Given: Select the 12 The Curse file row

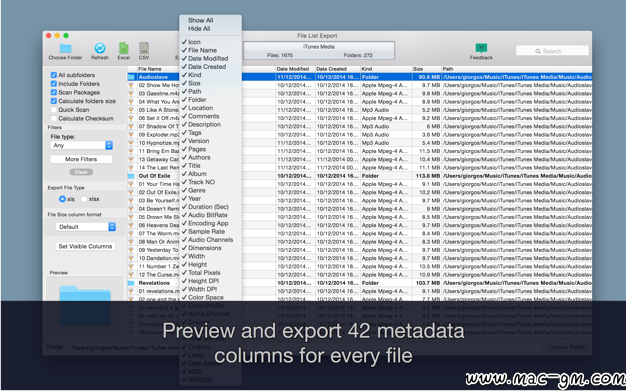Looking at the screenshot, I should pyautogui.click(x=360, y=275).
